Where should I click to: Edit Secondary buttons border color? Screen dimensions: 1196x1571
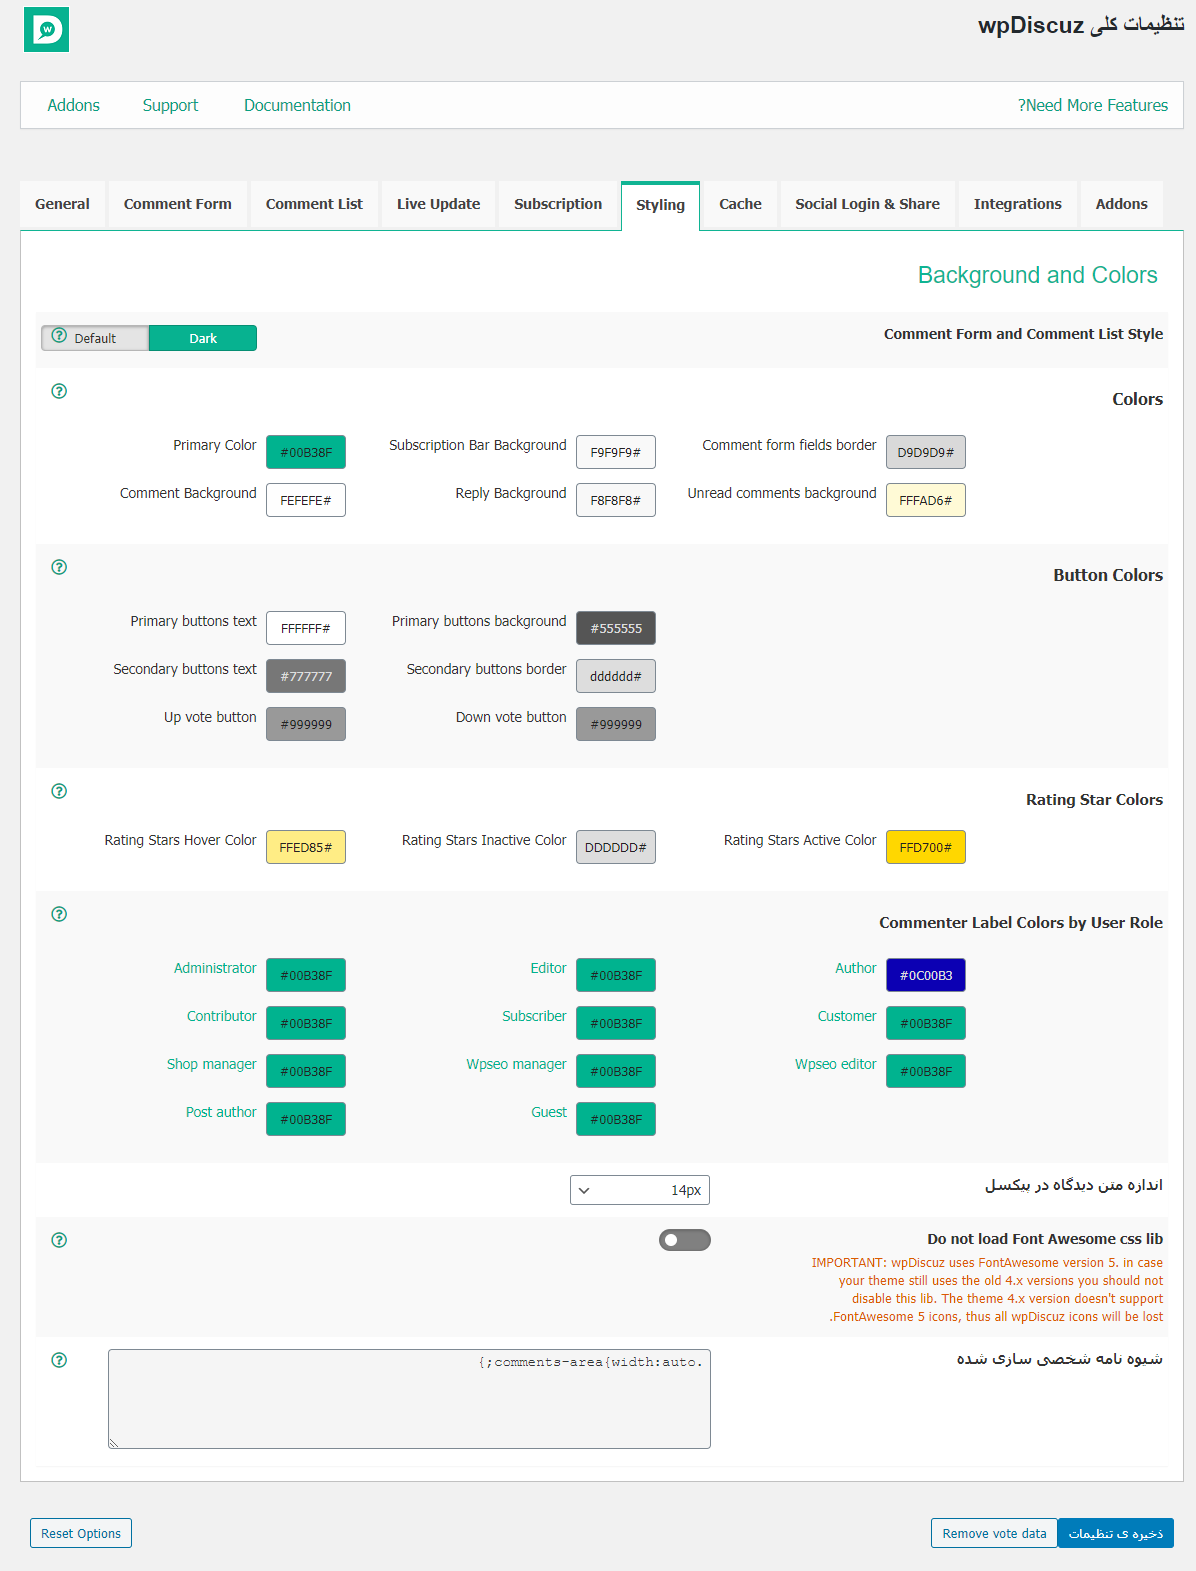pos(616,676)
